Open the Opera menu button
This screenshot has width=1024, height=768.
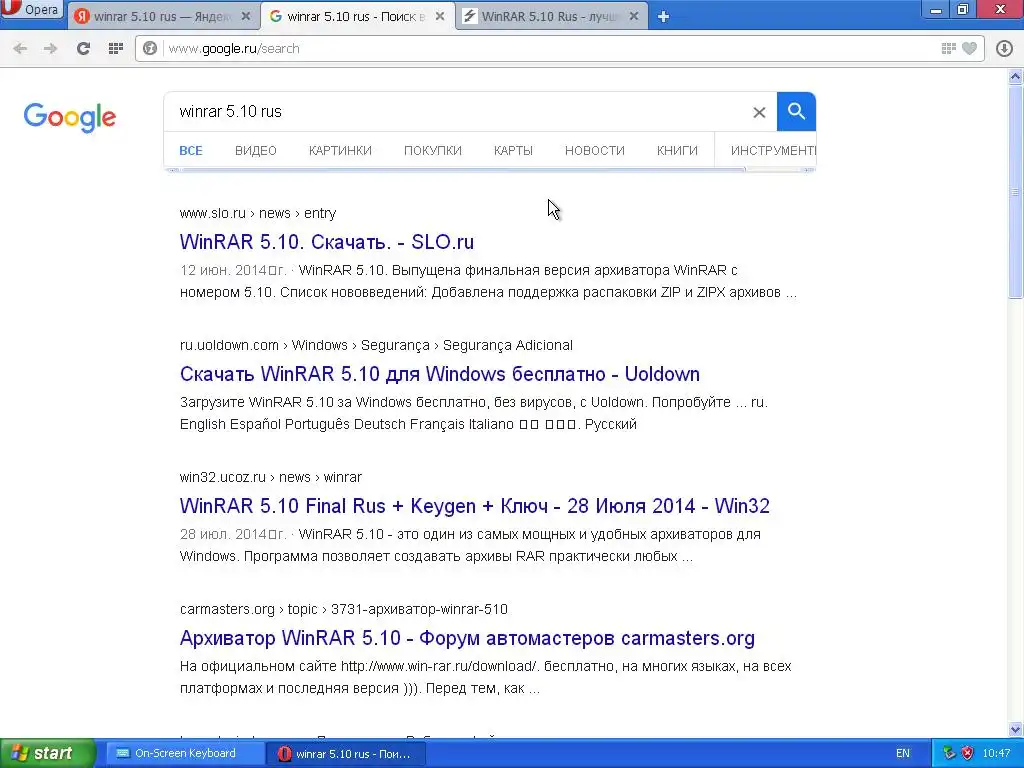point(31,9)
